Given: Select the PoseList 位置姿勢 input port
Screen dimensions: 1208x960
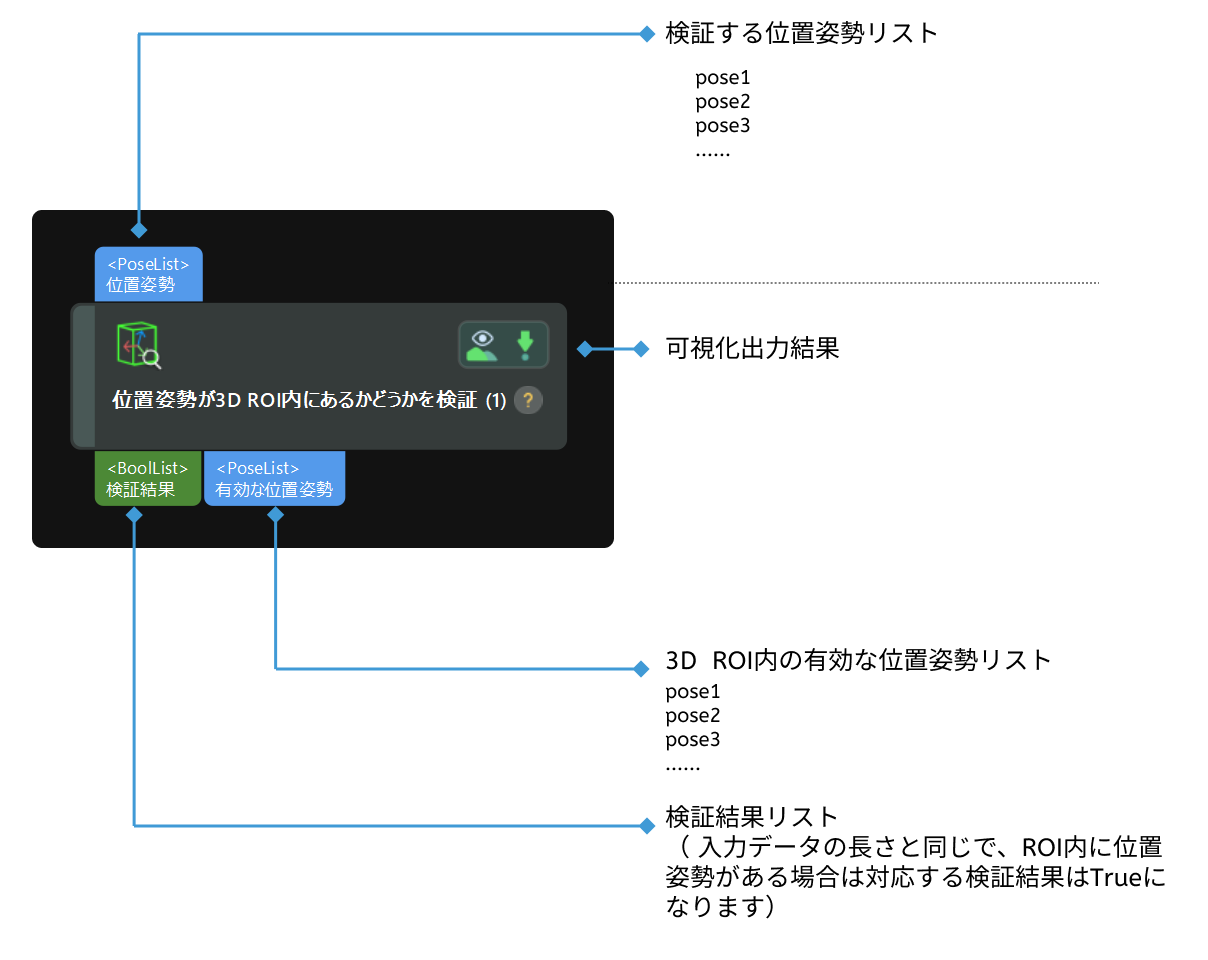Looking at the screenshot, I should click(x=149, y=274).
